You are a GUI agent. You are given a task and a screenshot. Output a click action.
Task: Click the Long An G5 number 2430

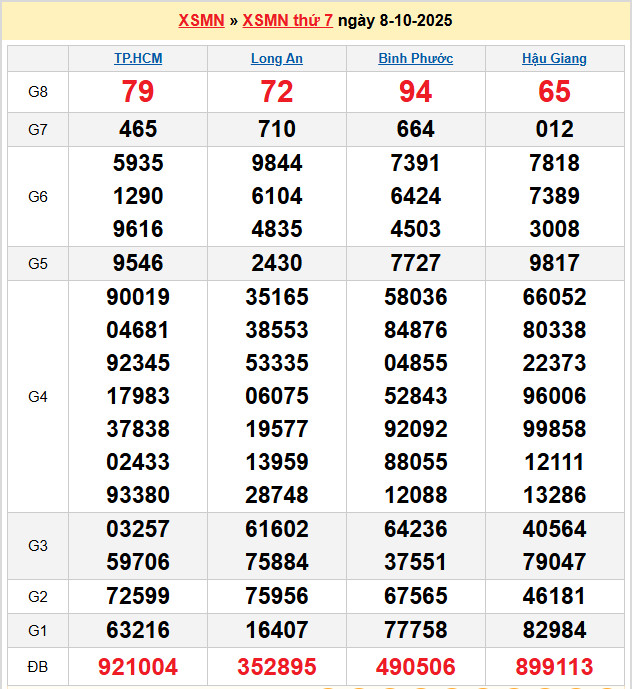click(x=277, y=263)
